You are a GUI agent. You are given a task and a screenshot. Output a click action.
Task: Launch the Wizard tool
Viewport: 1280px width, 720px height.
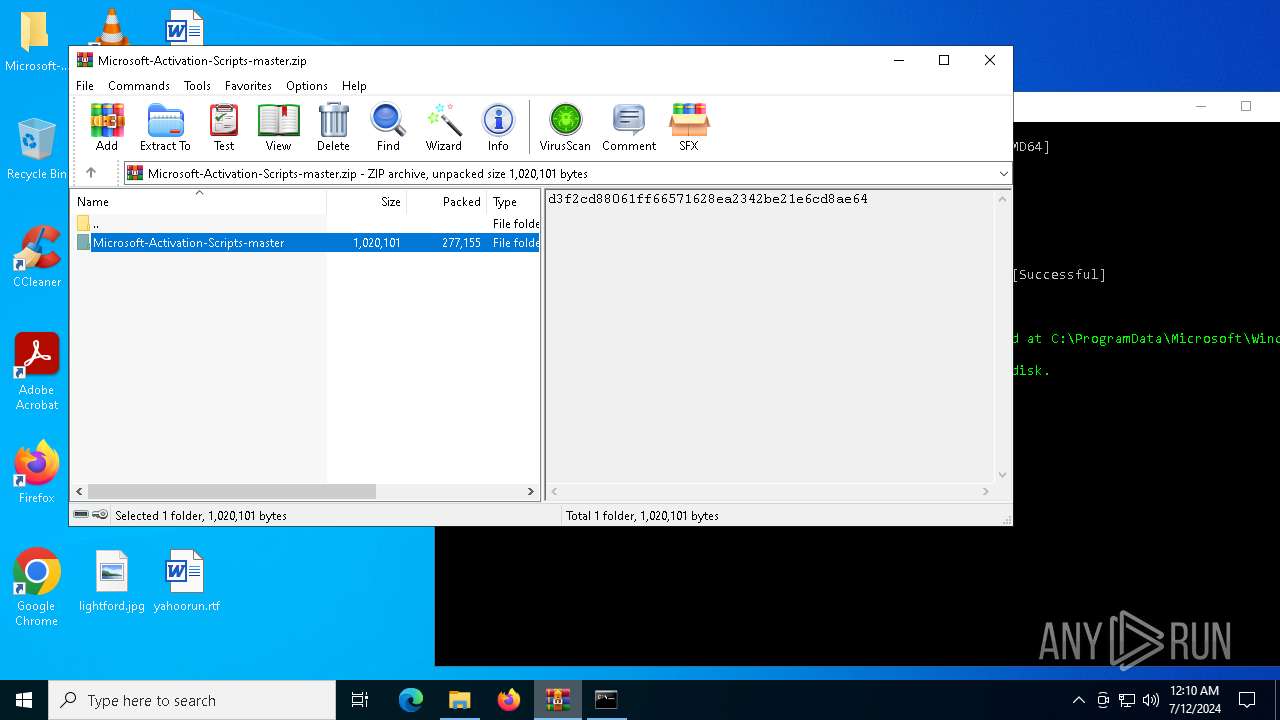pyautogui.click(x=444, y=127)
